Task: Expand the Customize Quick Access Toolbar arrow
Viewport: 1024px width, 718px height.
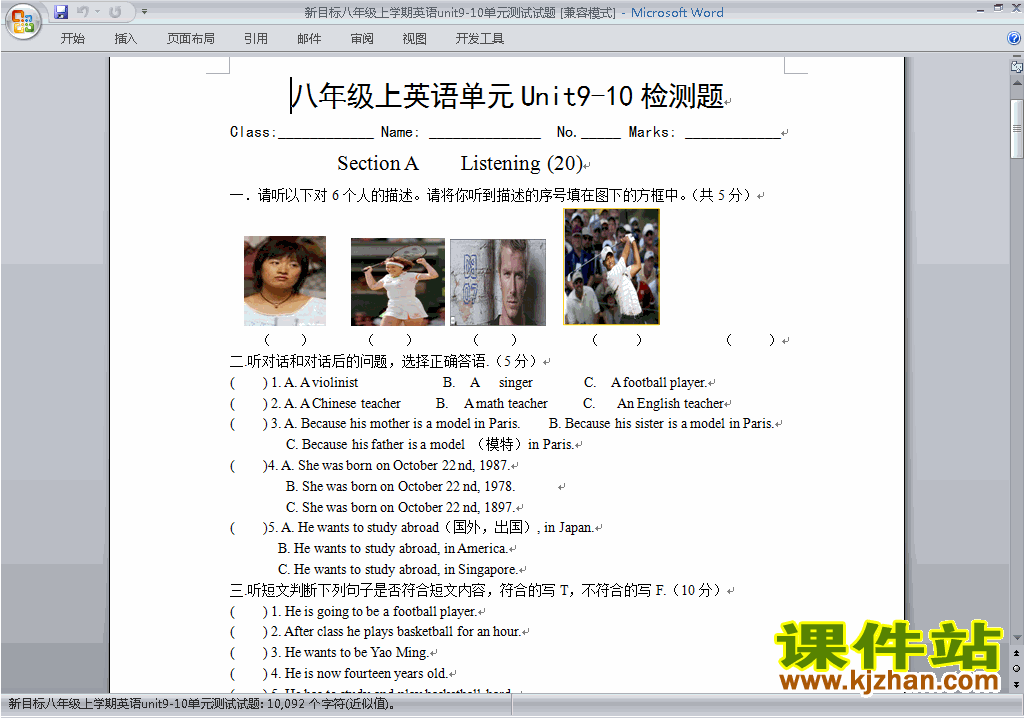Action: click(x=144, y=12)
